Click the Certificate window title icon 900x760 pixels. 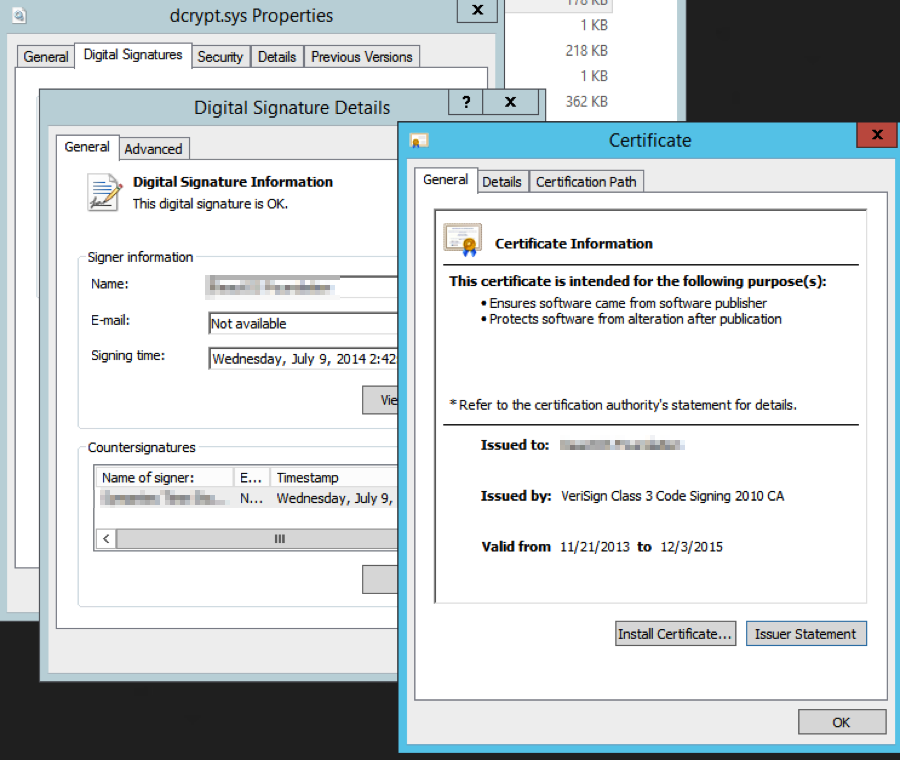[419, 141]
